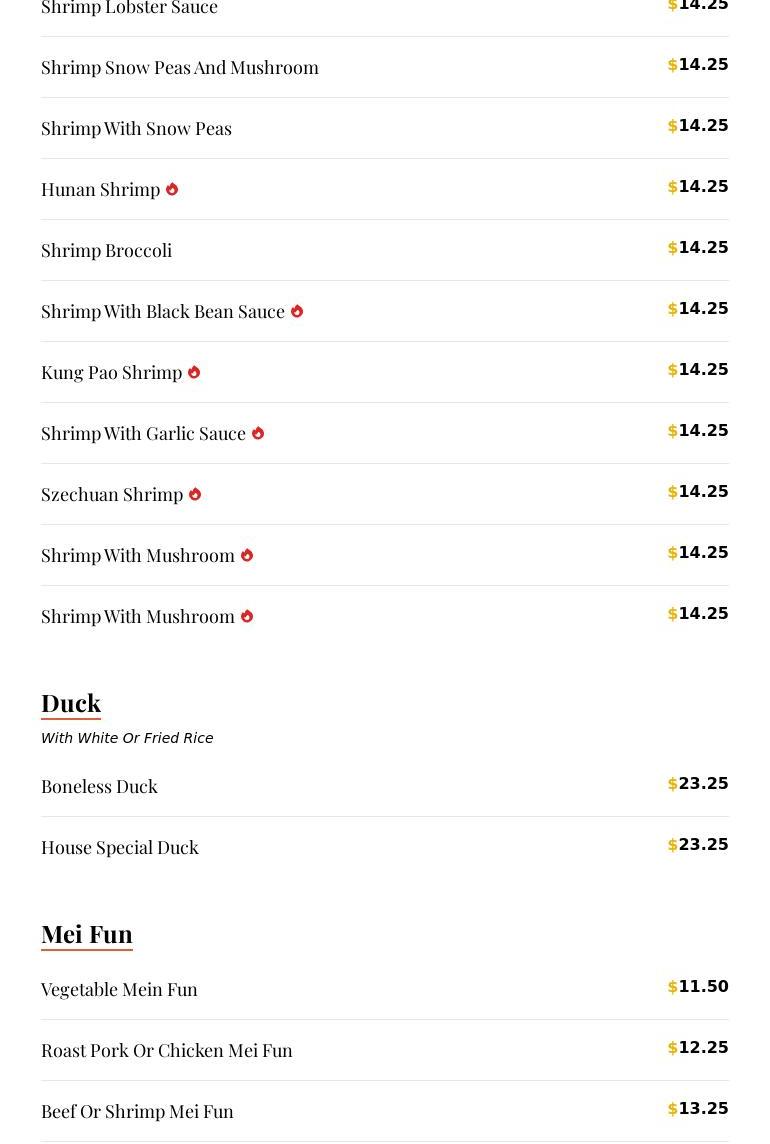Pick Beef Or Shrimp Mei Fun
The height and width of the screenshot is (1144, 770).
137,1111
